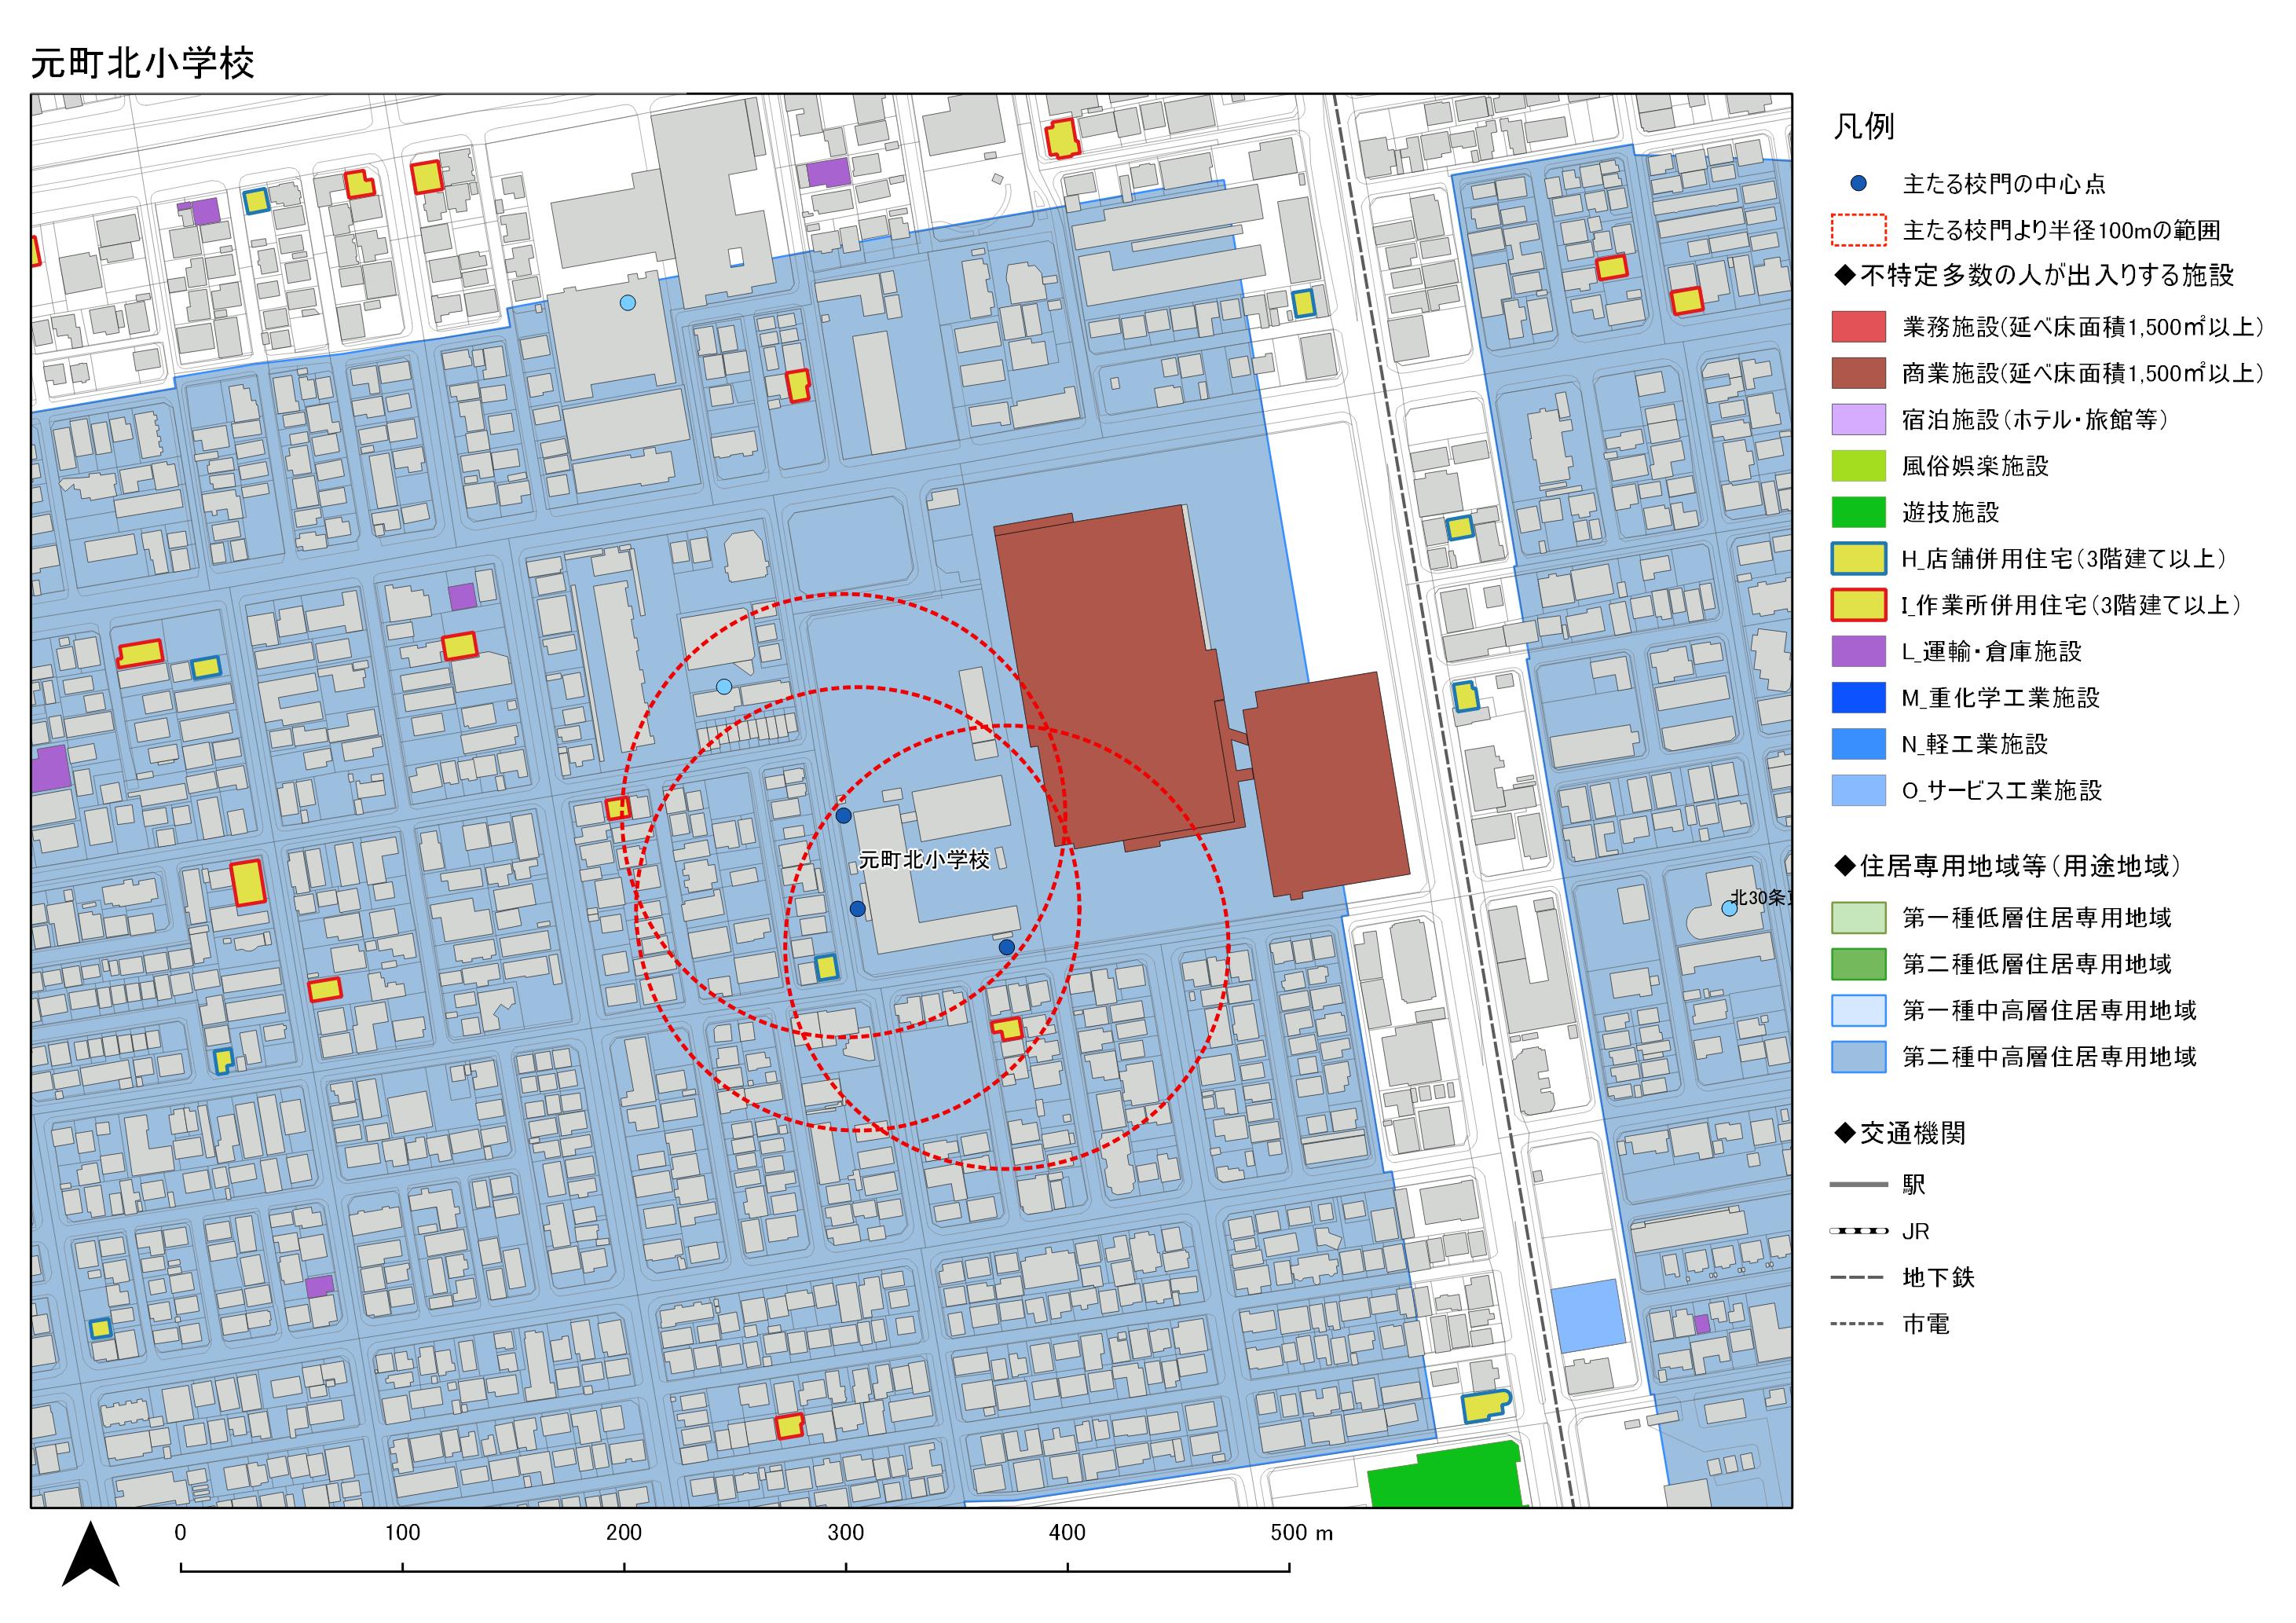The image size is (2296, 1623).
Task: Click the brown 商業施設 color swatch
Action: (x=1858, y=373)
